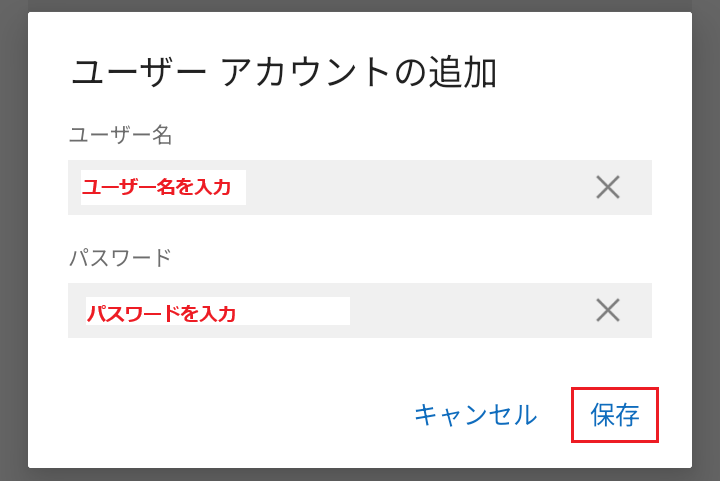
Task: Click the dimmed backdrop right of the dialog
Action: click(x=706, y=240)
